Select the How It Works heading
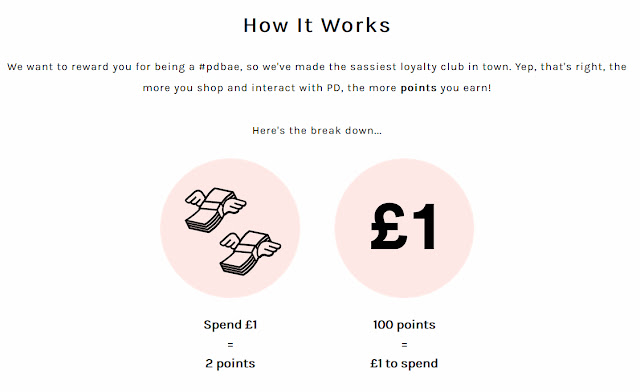The width and height of the screenshot is (640, 392). pyautogui.click(x=317, y=25)
